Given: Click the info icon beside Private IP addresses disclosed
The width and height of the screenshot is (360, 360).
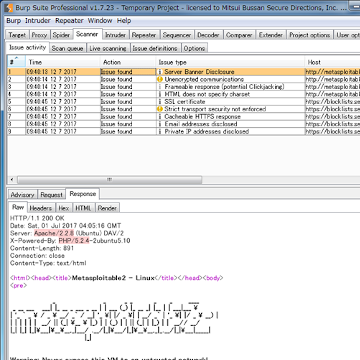Looking at the screenshot, I should [x=160, y=132].
